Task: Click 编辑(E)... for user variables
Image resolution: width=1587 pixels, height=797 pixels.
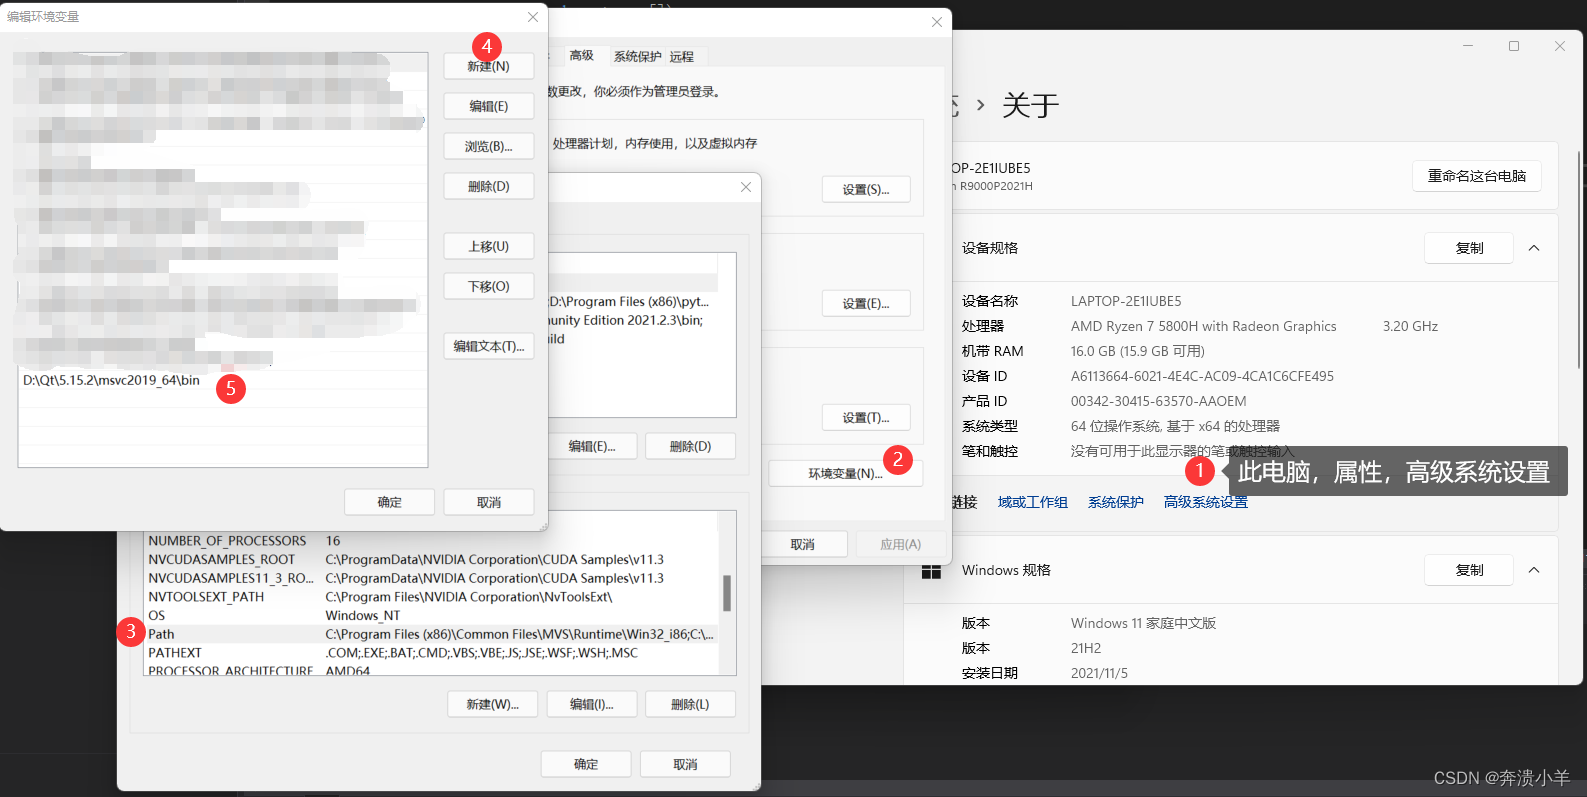Action: coord(592,446)
